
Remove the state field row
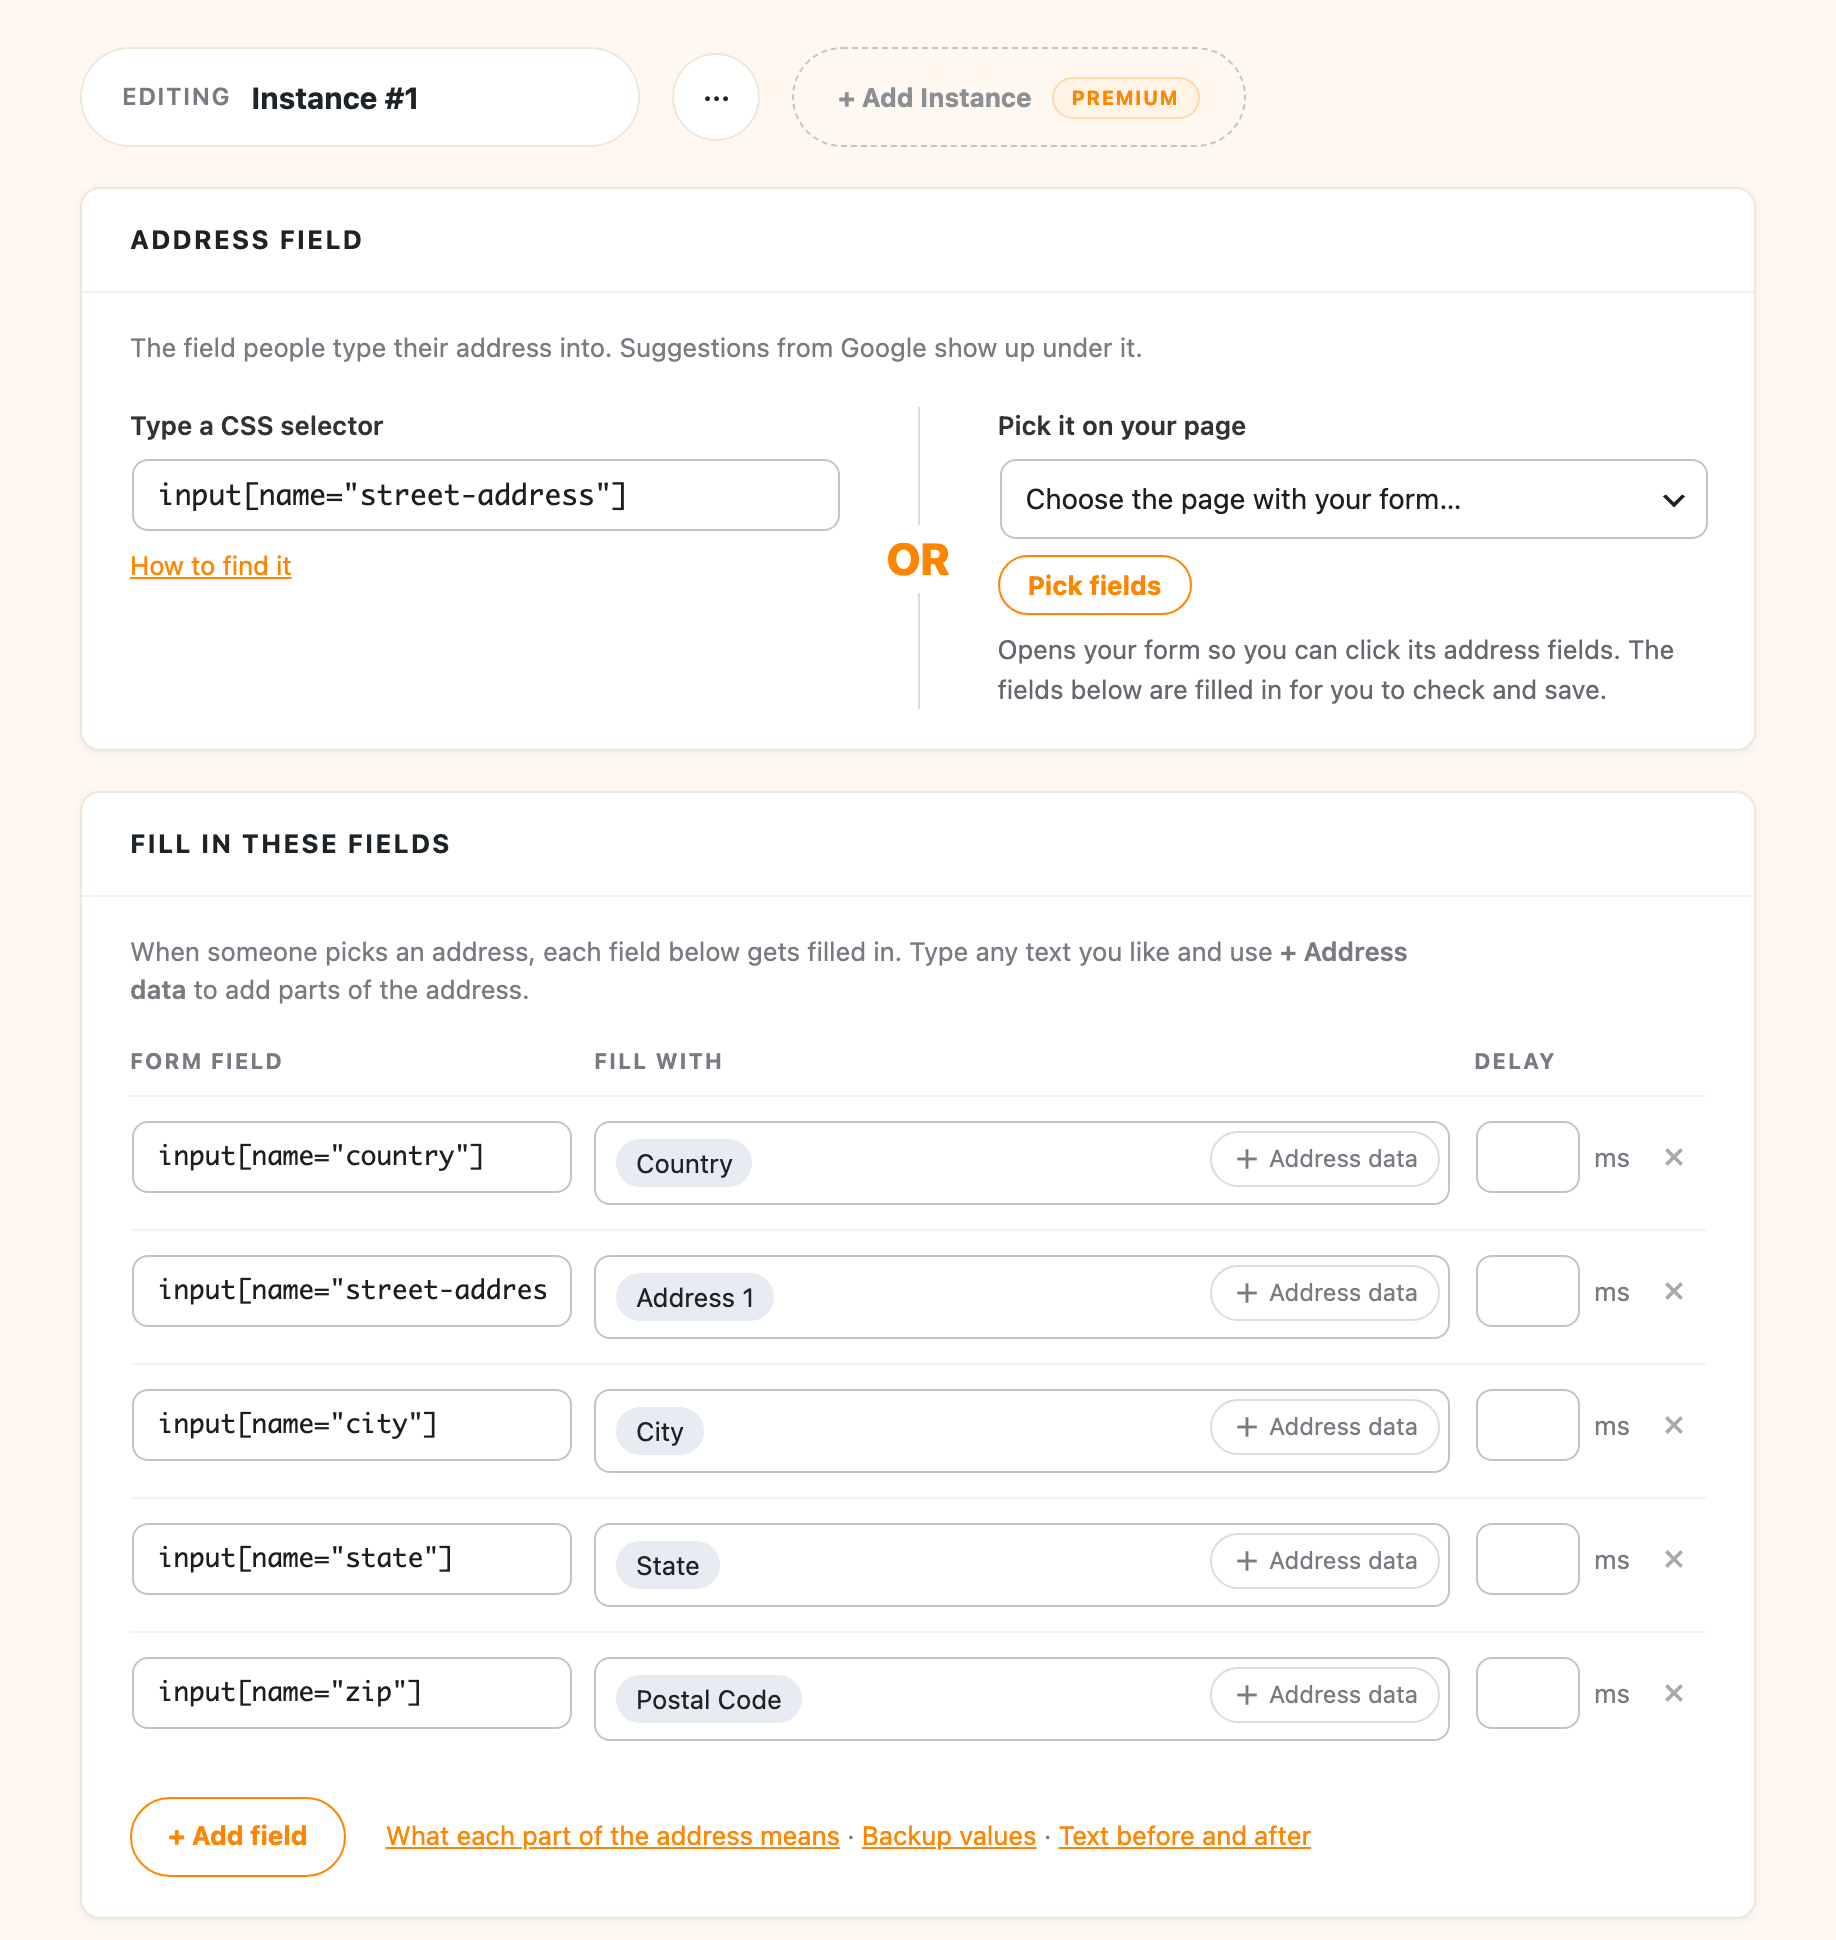(1674, 1559)
